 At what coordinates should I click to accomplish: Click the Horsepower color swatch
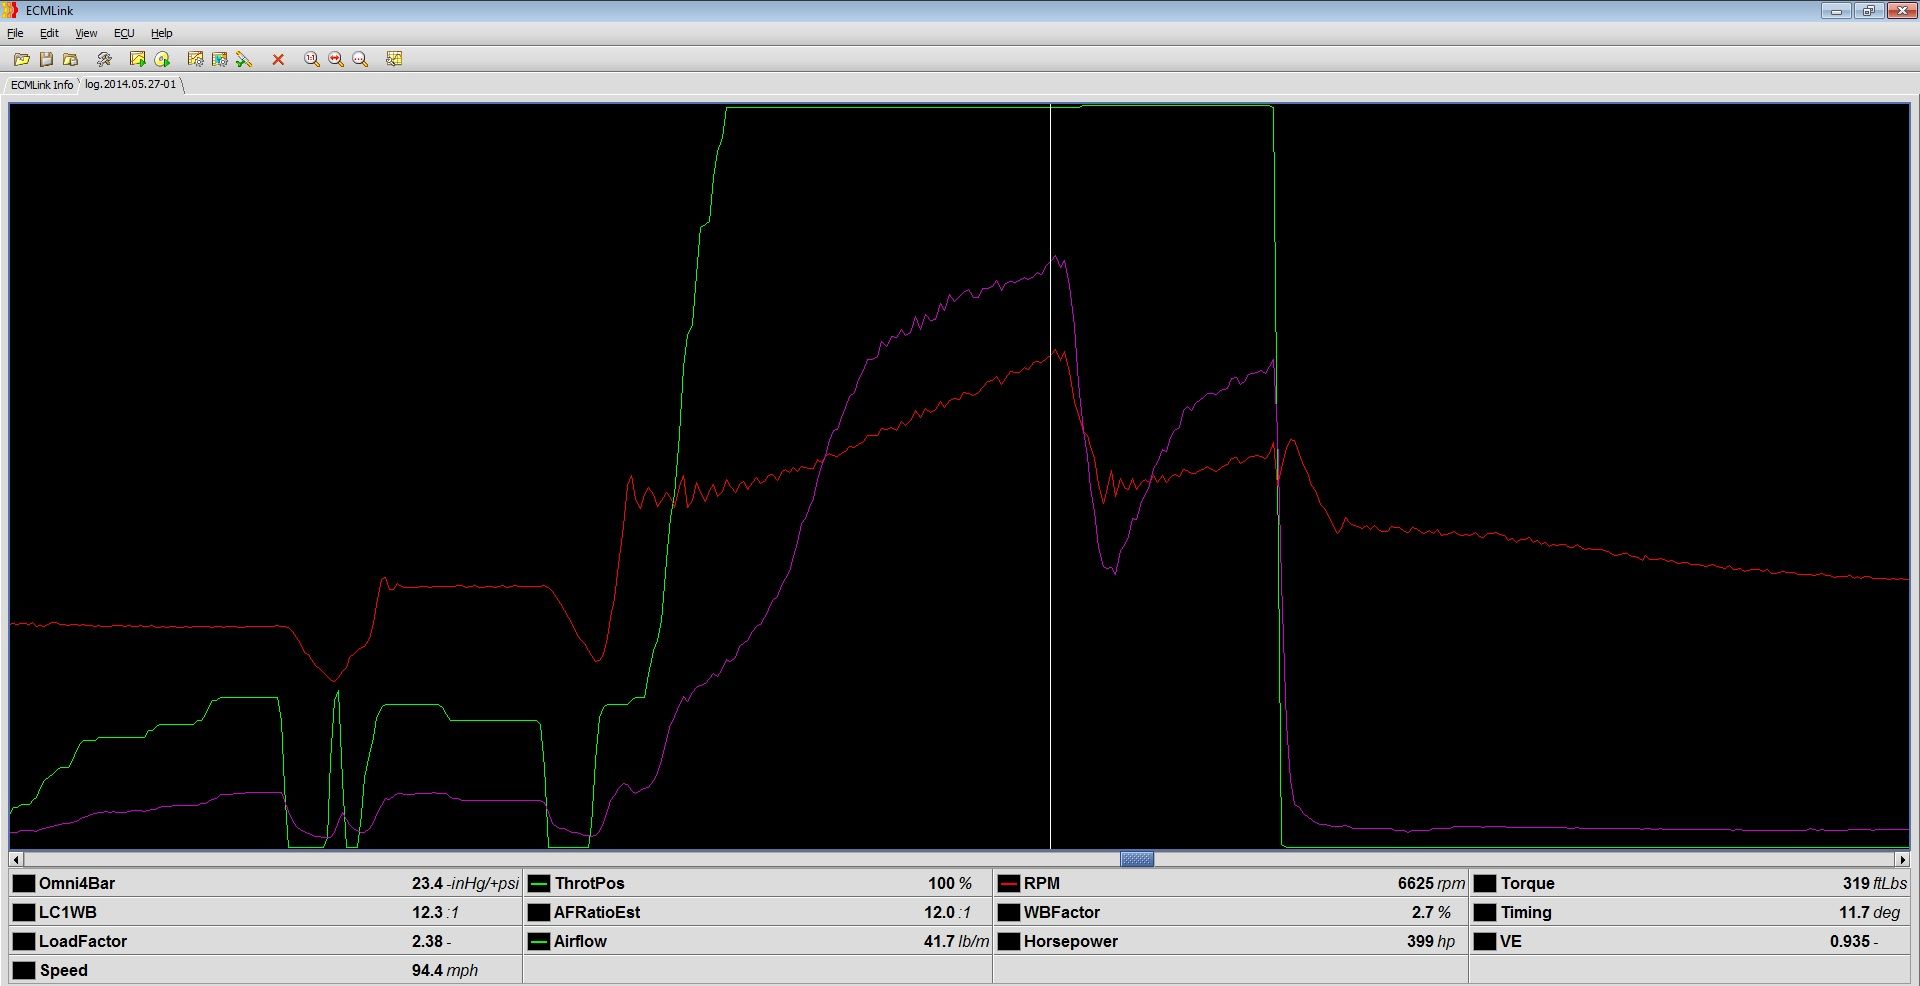point(1008,941)
